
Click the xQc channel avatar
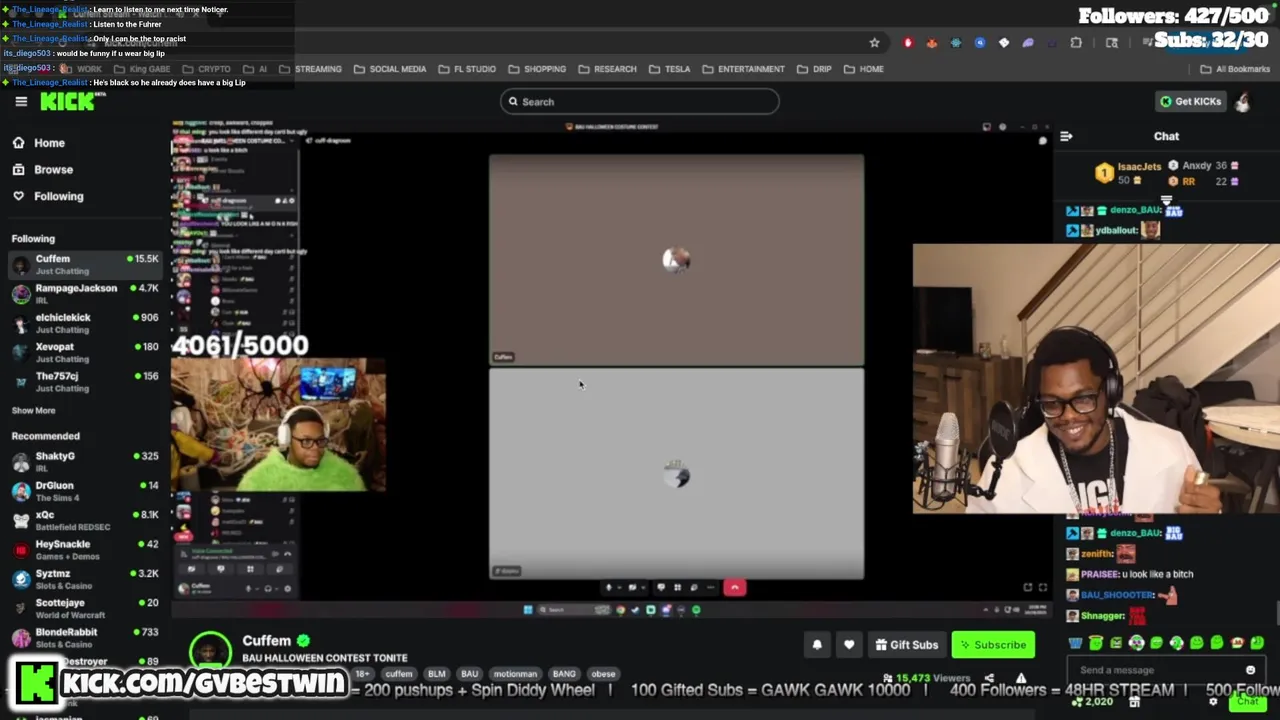tap(21, 520)
